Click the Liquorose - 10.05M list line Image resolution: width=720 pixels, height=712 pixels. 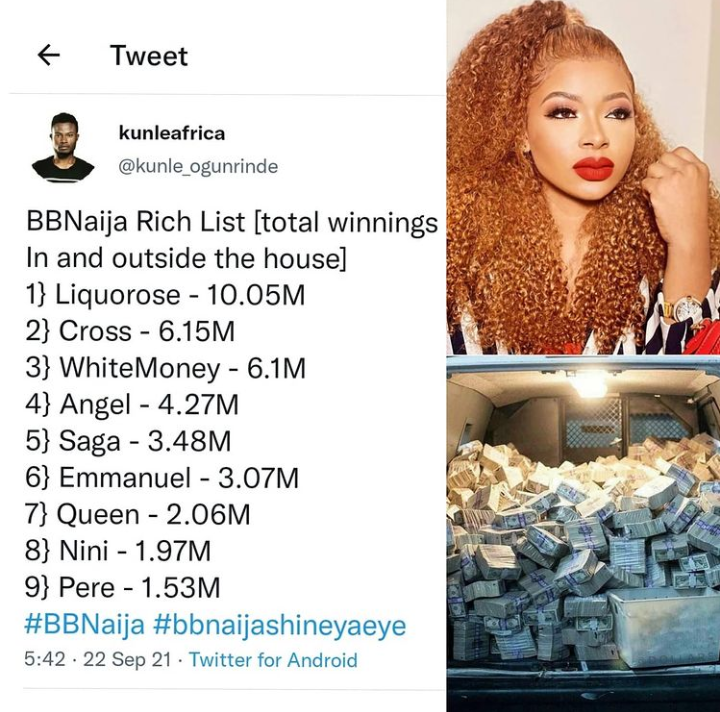(x=165, y=295)
